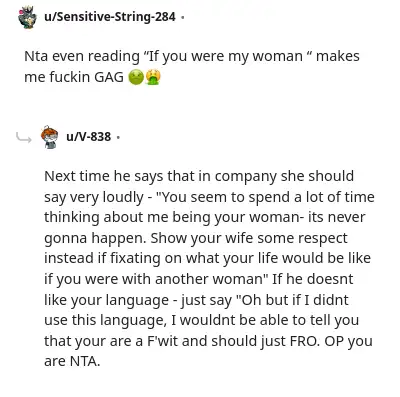
Task: Click the vomiting face emoji
Action: 153,77
